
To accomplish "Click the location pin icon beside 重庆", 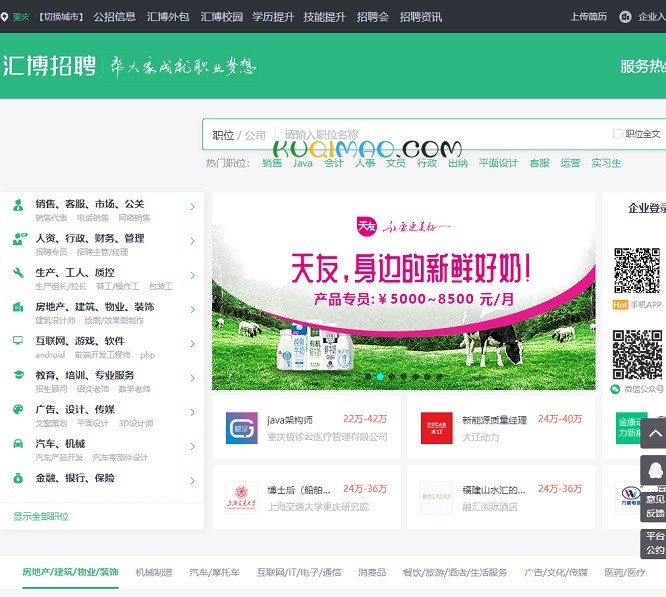I will click(4, 17).
